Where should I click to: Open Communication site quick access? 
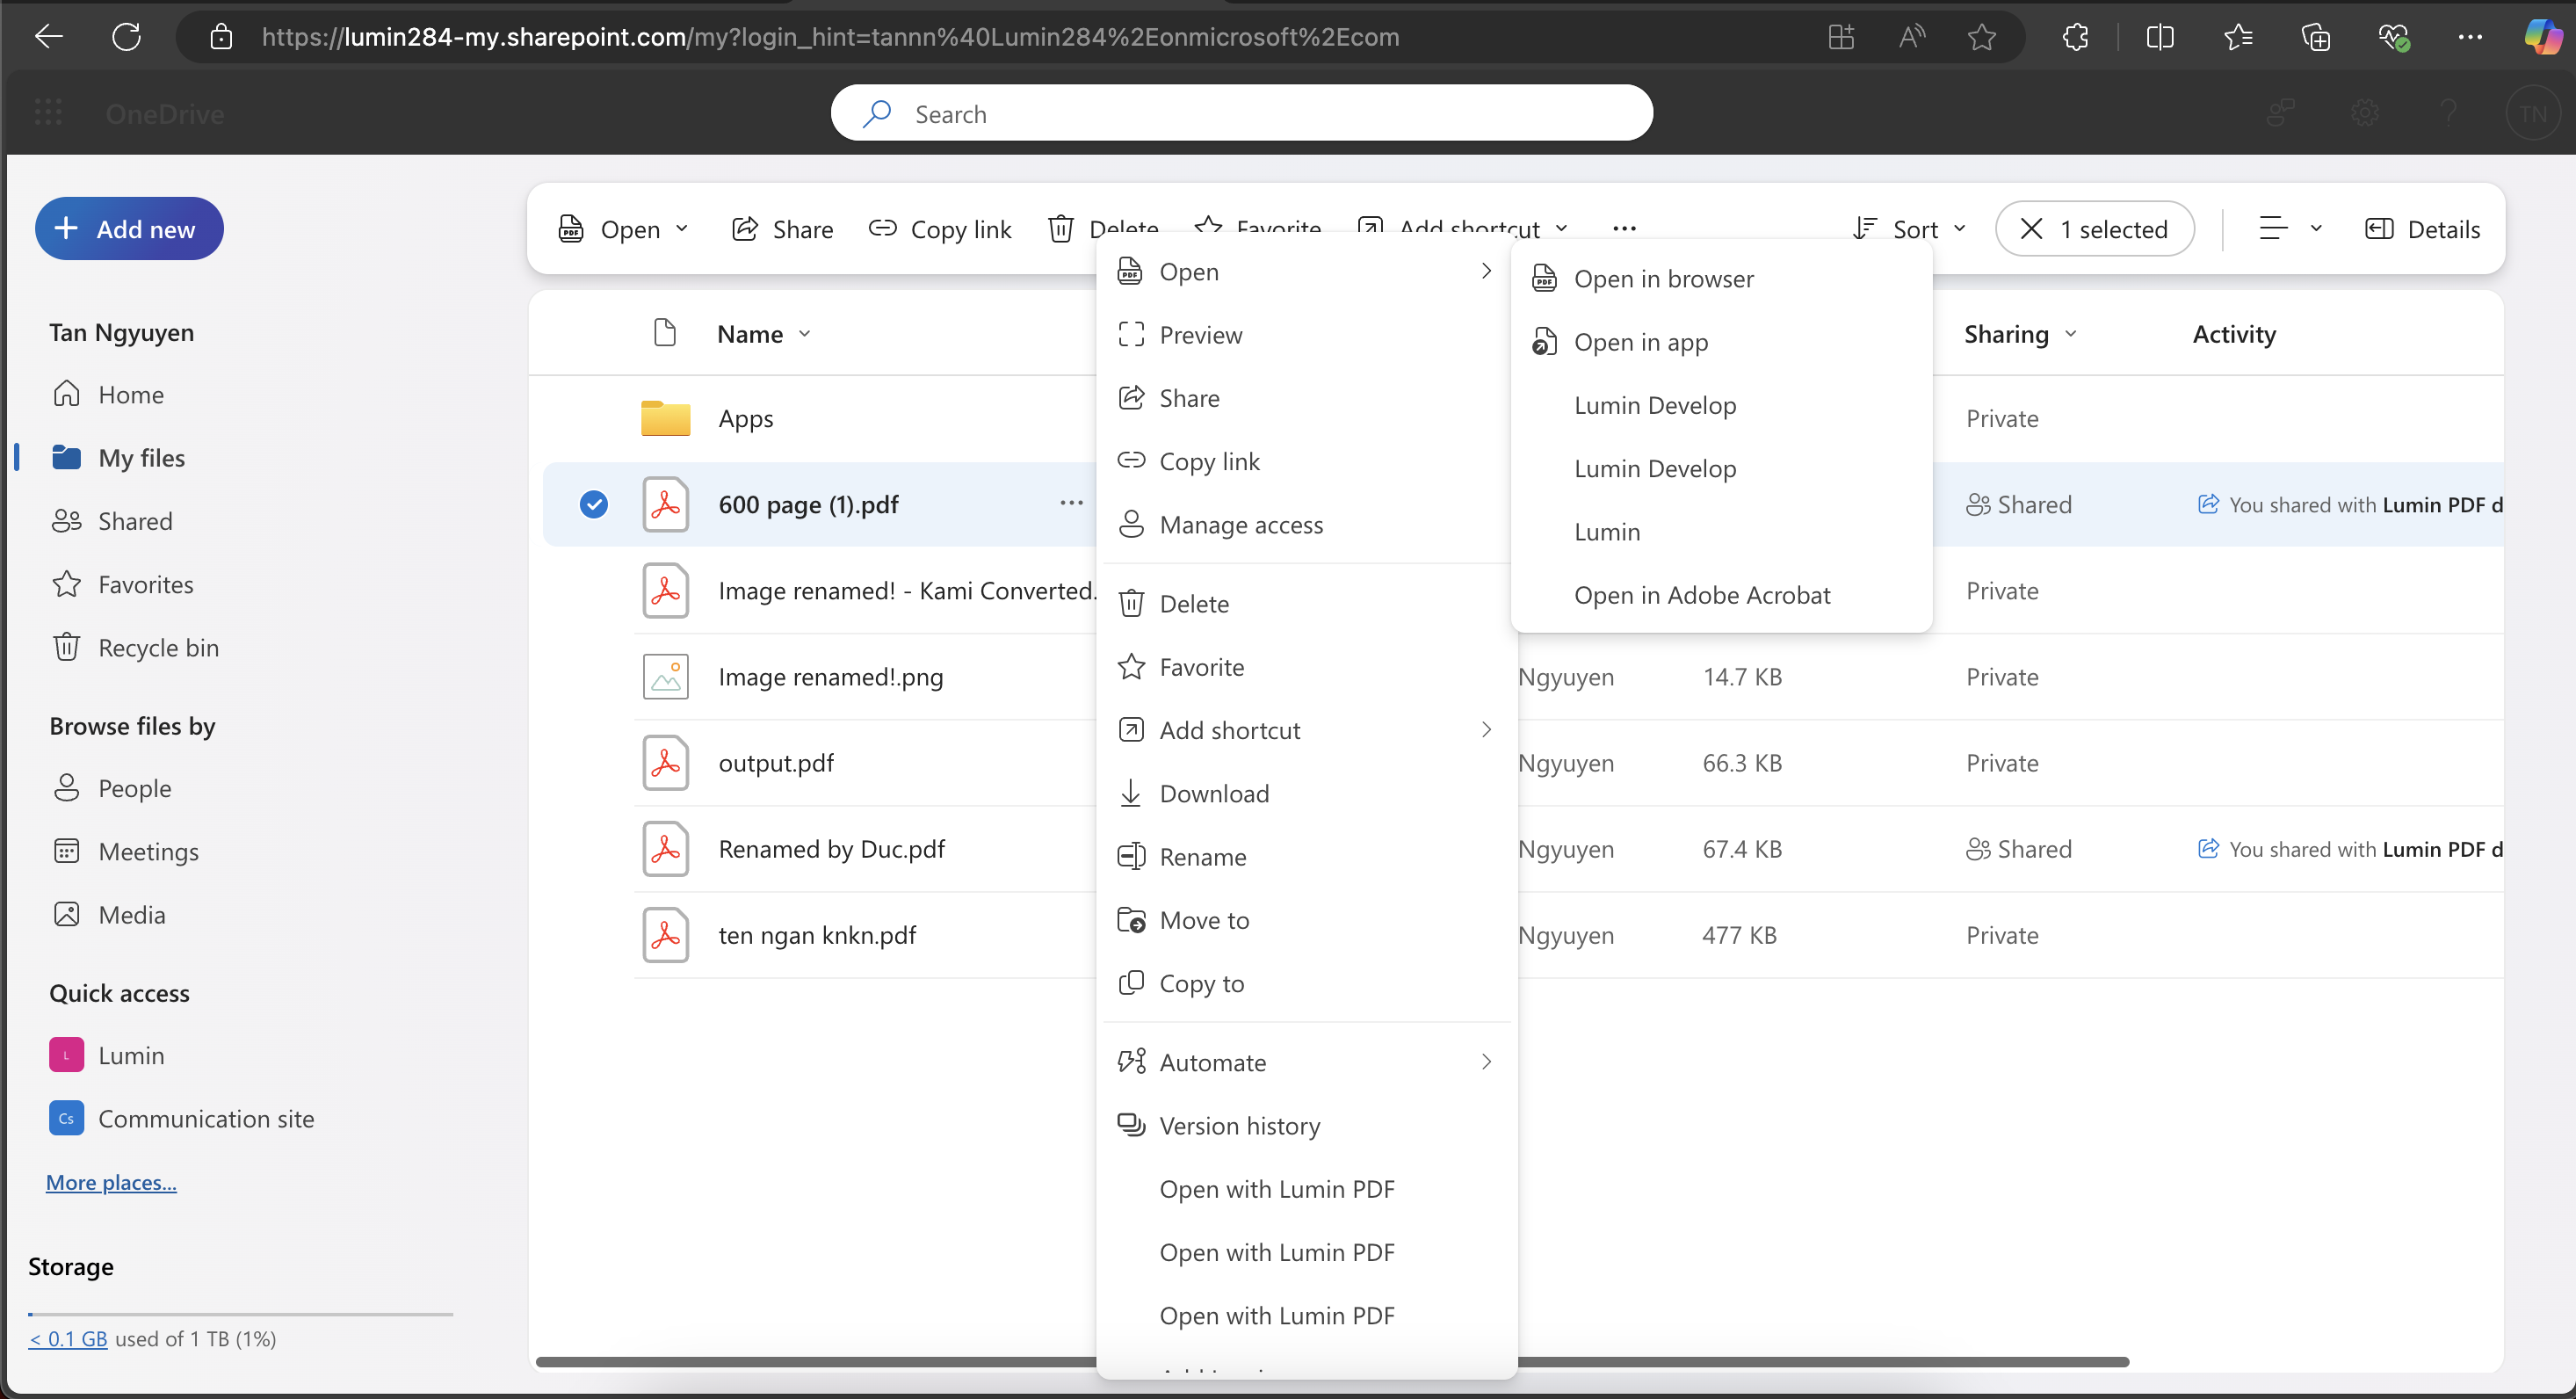point(182,1118)
